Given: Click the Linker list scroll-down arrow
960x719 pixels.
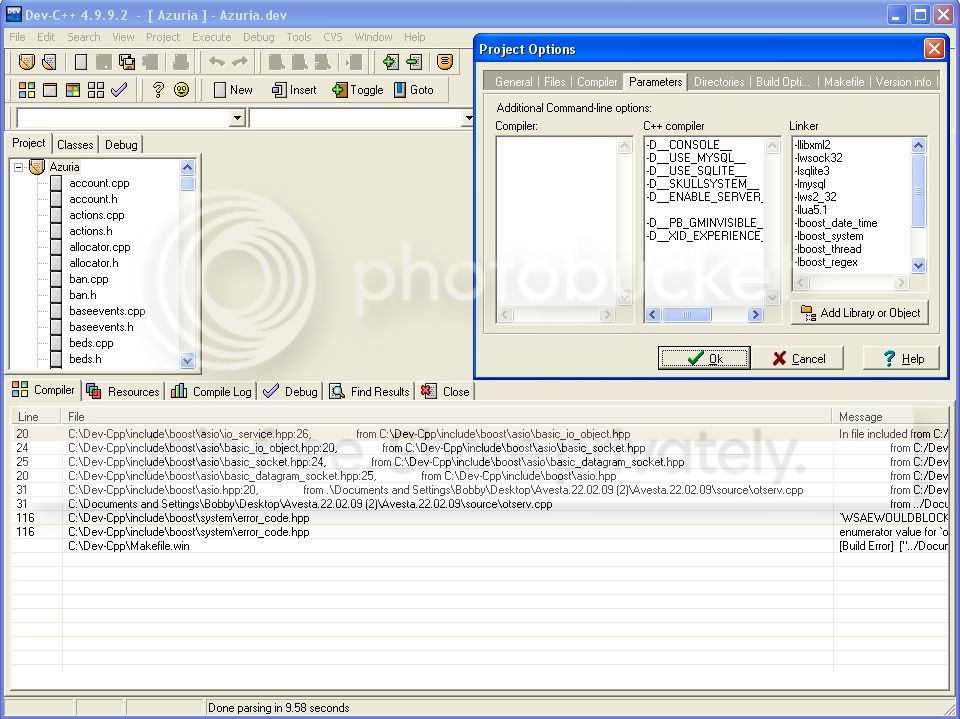Looking at the screenshot, I should [x=918, y=265].
